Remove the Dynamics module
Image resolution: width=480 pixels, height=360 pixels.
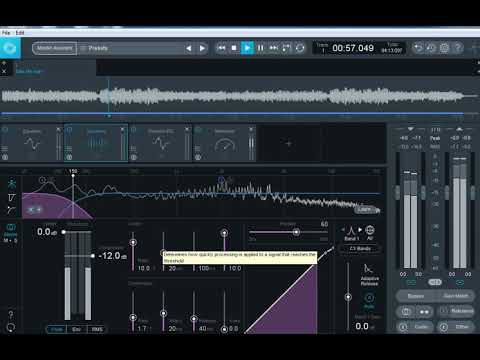pos(123,129)
